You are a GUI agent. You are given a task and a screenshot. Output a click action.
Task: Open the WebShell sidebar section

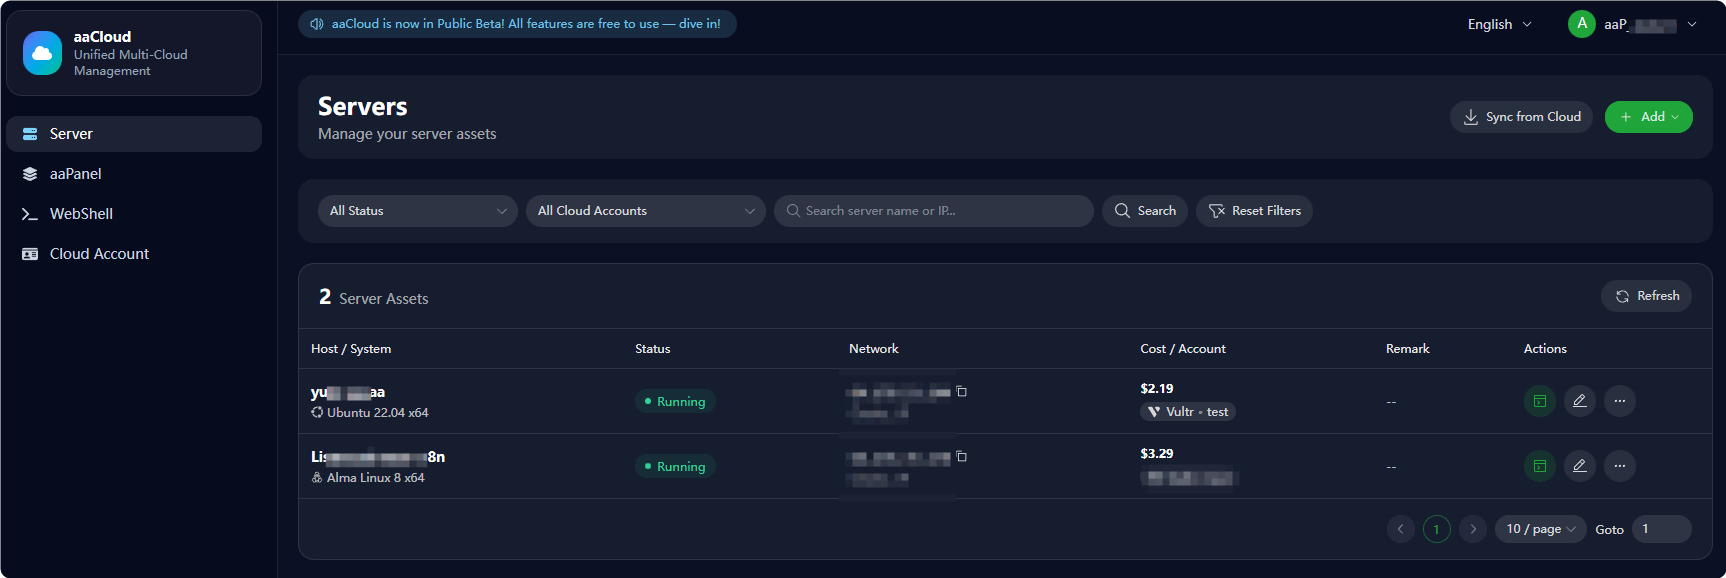[x=134, y=214]
